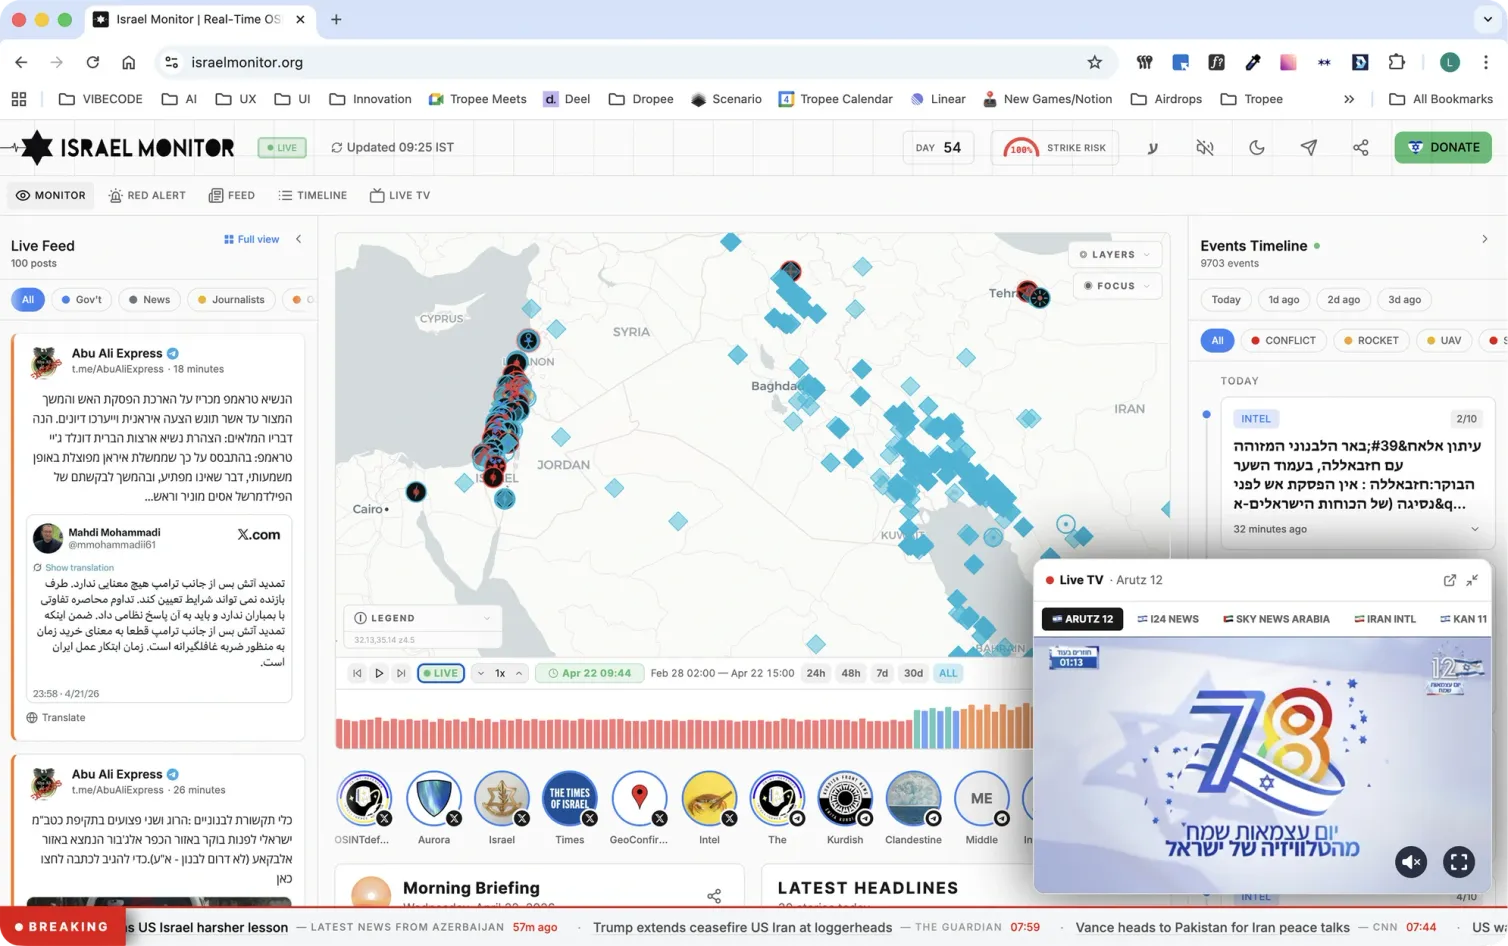The width and height of the screenshot is (1508, 946).
Task: Click the share icon in the header
Action: coord(1361,148)
